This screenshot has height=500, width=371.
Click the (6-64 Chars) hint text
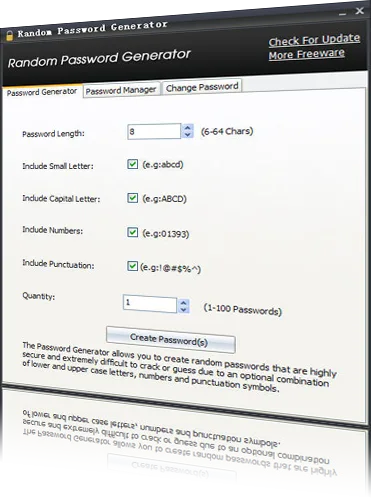tap(227, 131)
